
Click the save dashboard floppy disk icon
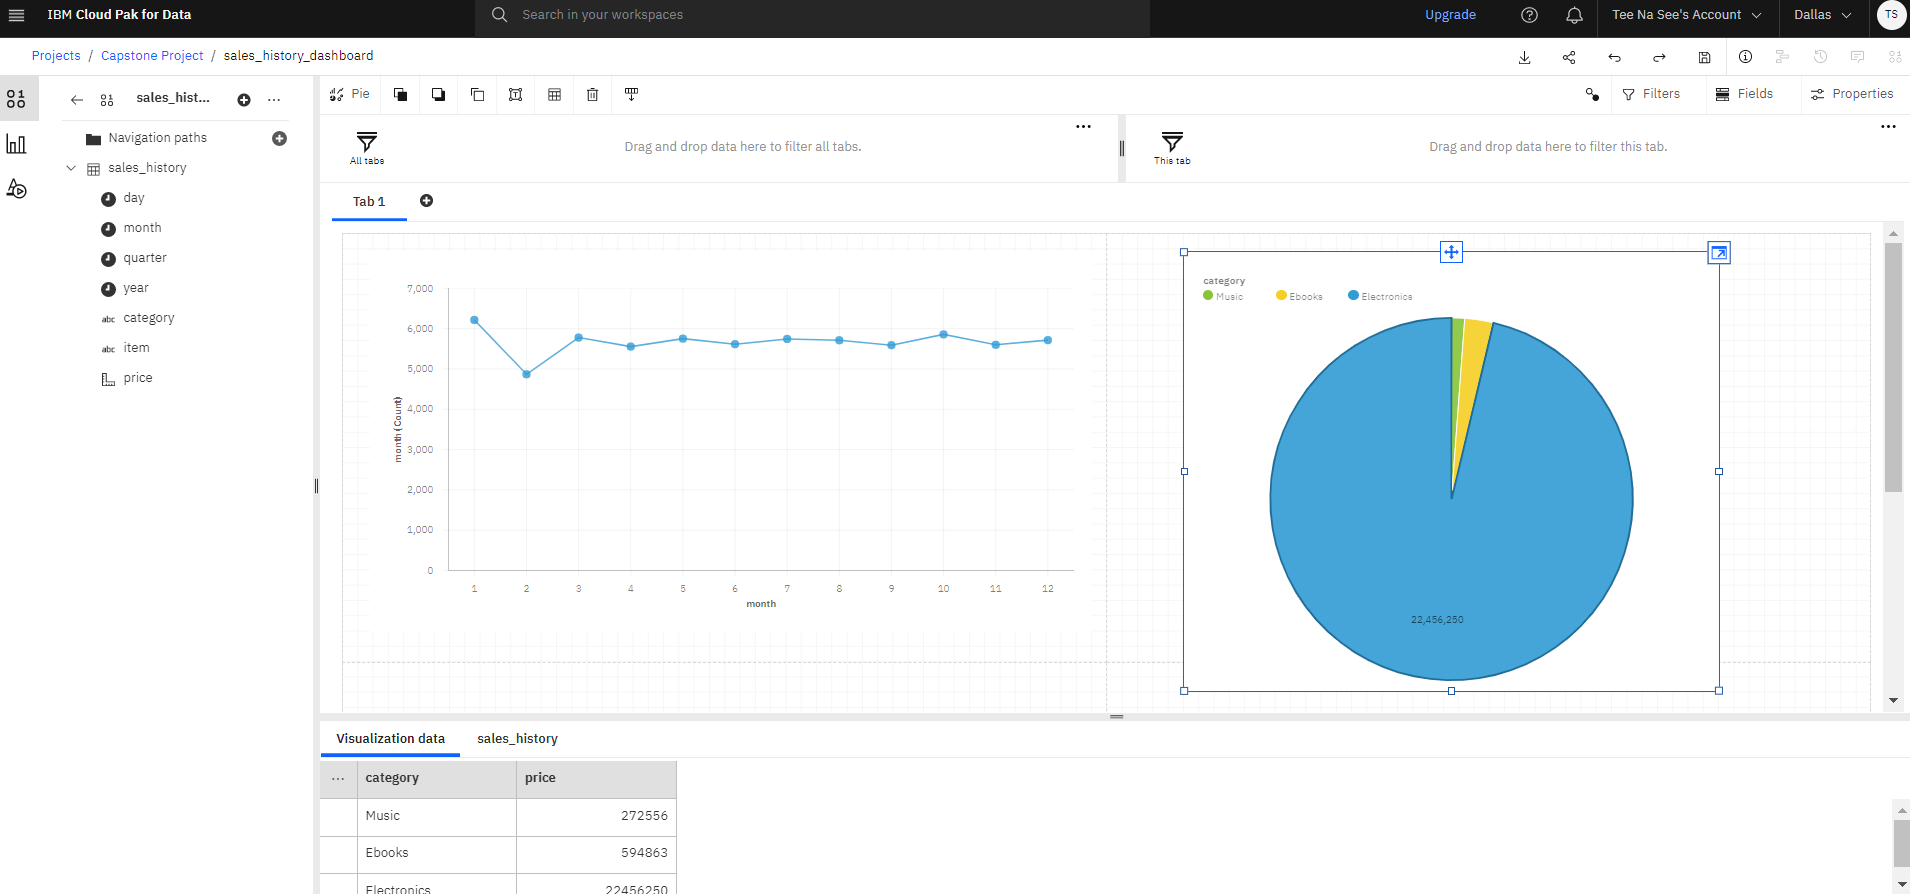point(1704,57)
